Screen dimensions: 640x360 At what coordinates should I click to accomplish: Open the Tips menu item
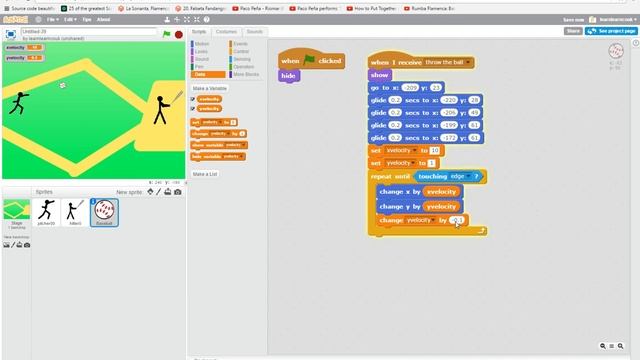coord(87,19)
